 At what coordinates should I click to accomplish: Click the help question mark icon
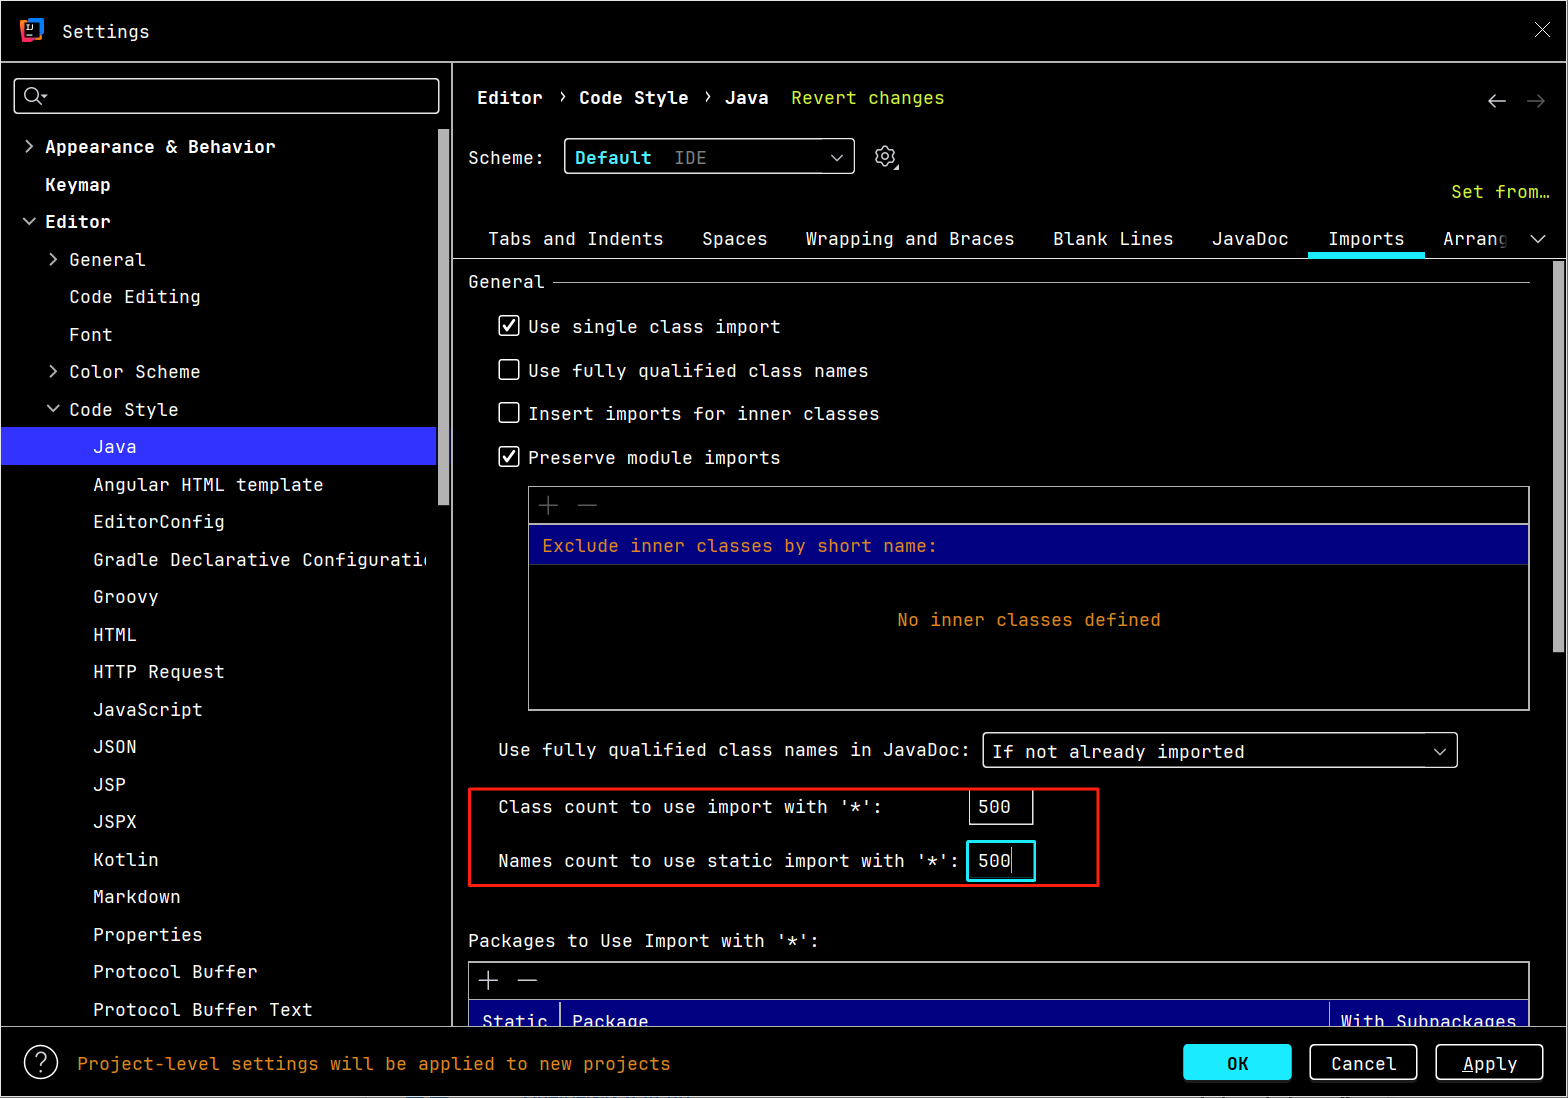[41, 1062]
